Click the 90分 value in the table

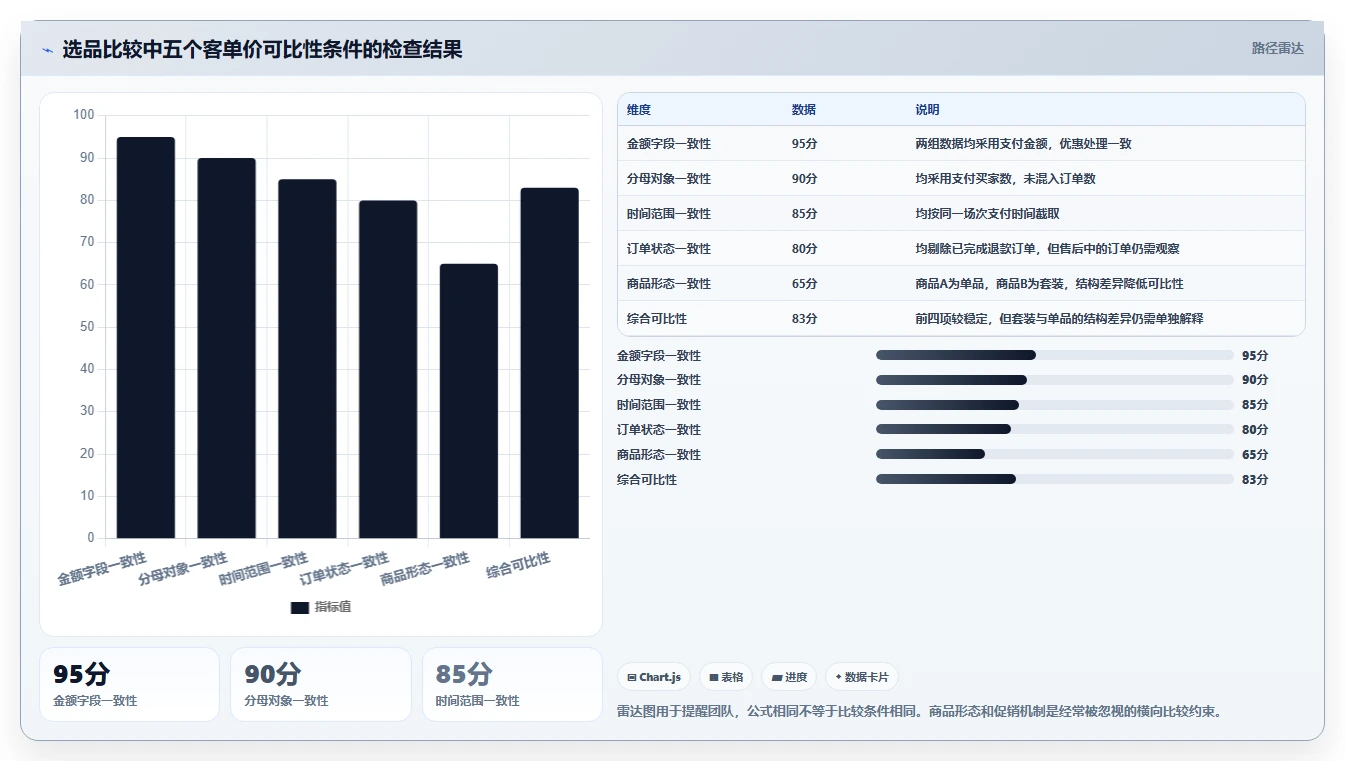point(804,179)
